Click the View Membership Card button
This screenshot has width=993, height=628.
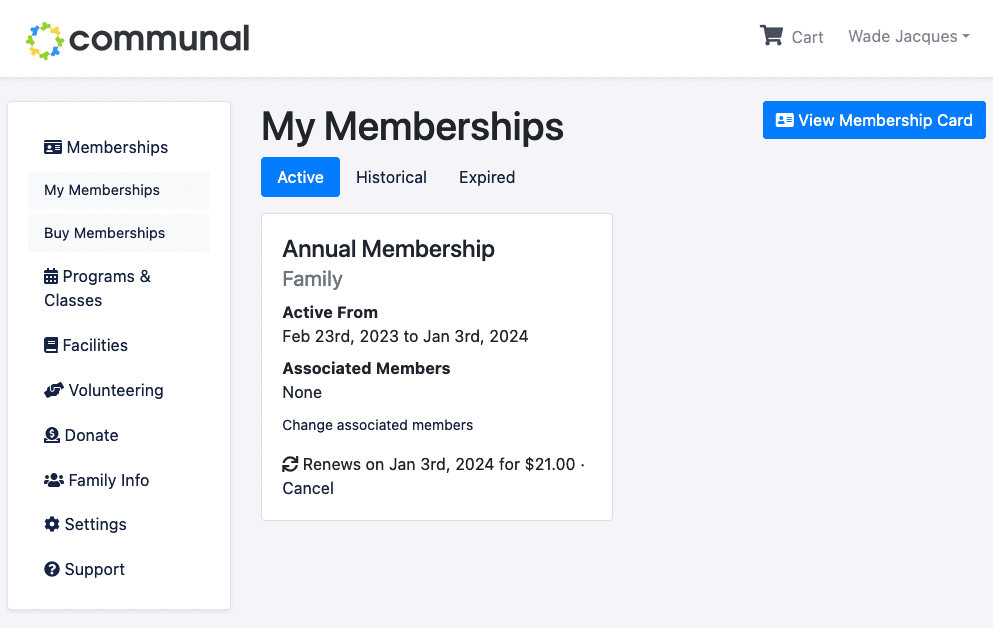click(873, 119)
